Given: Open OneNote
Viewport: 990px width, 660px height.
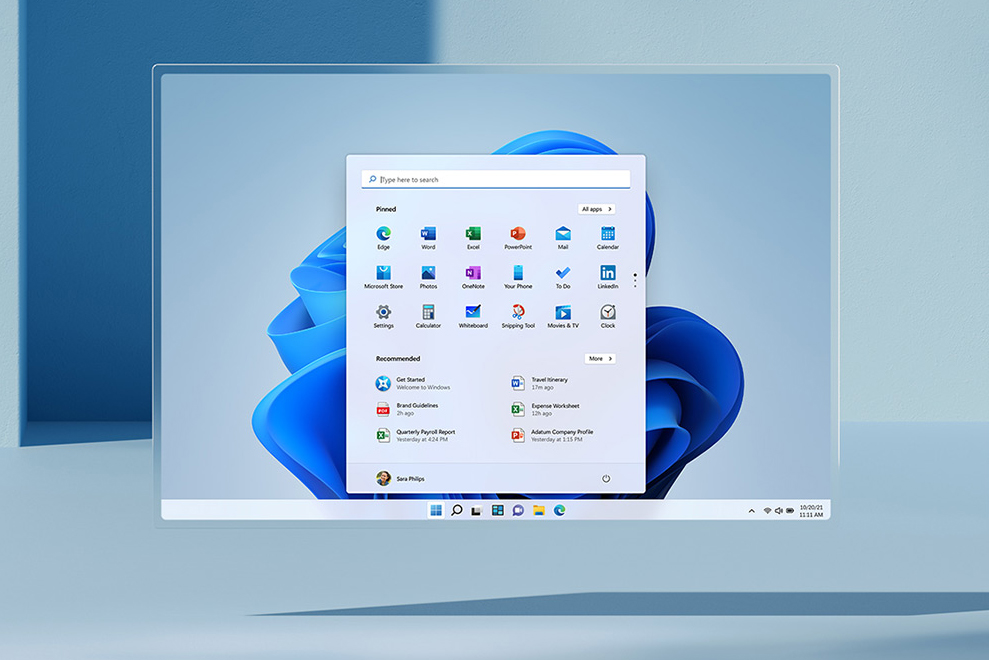Looking at the screenshot, I should coord(473,277).
